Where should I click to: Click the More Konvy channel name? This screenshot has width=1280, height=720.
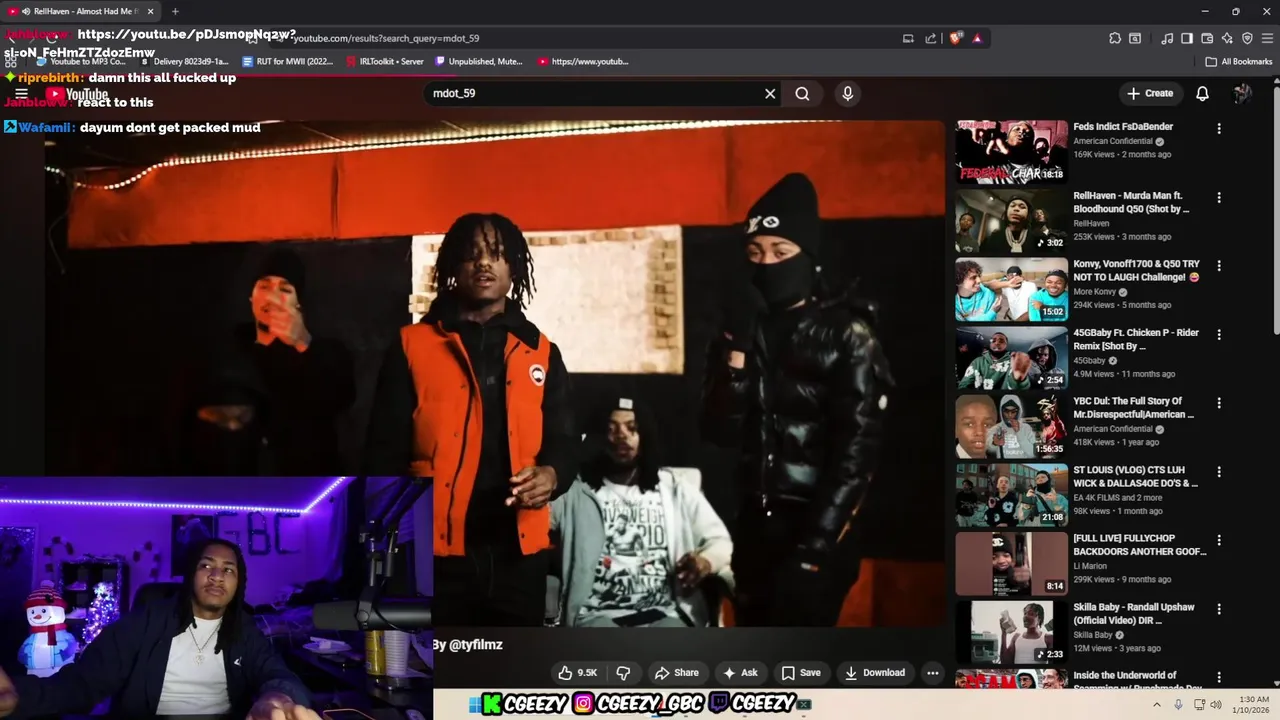(x=1096, y=292)
